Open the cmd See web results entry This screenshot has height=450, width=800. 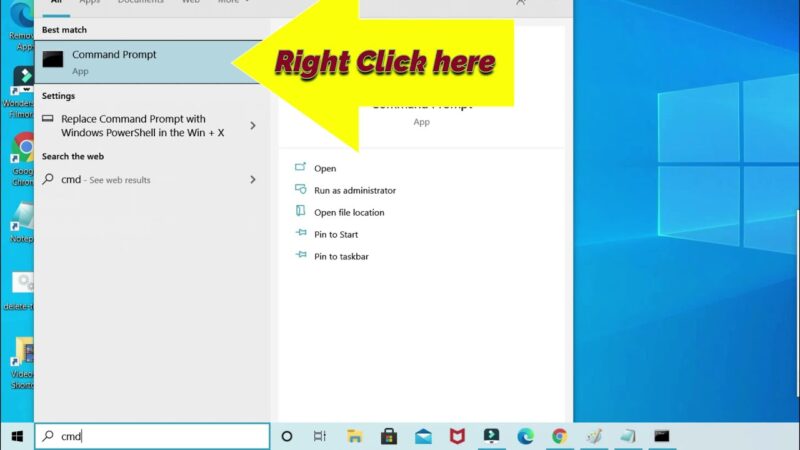click(x=106, y=180)
